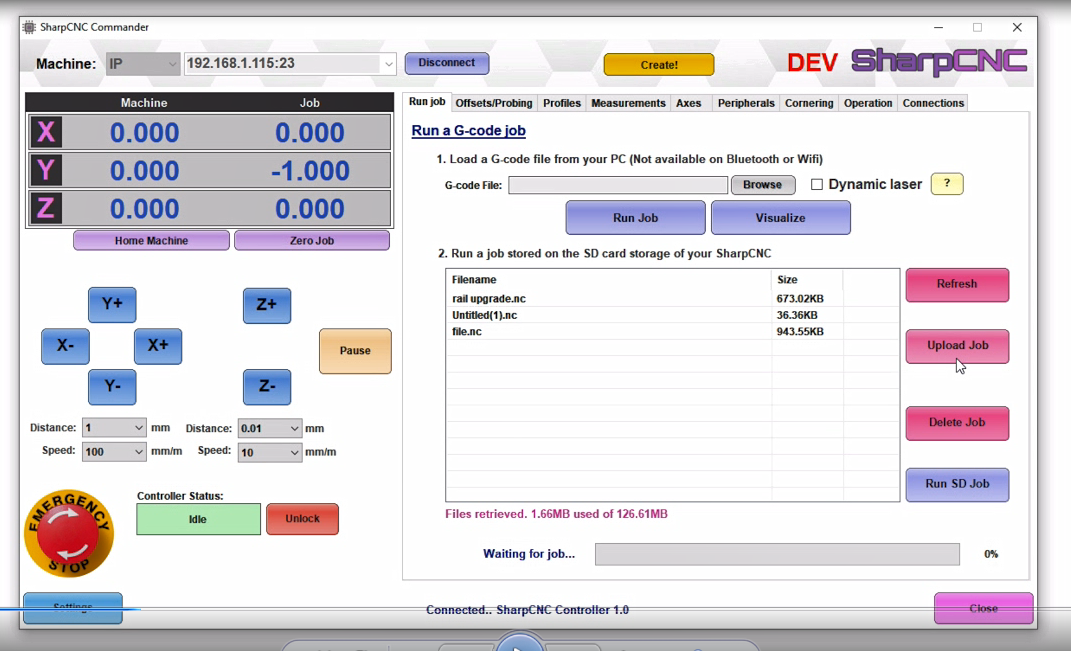Jog the Y axis negative with Y-
The image size is (1071, 651).
[112, 387]
